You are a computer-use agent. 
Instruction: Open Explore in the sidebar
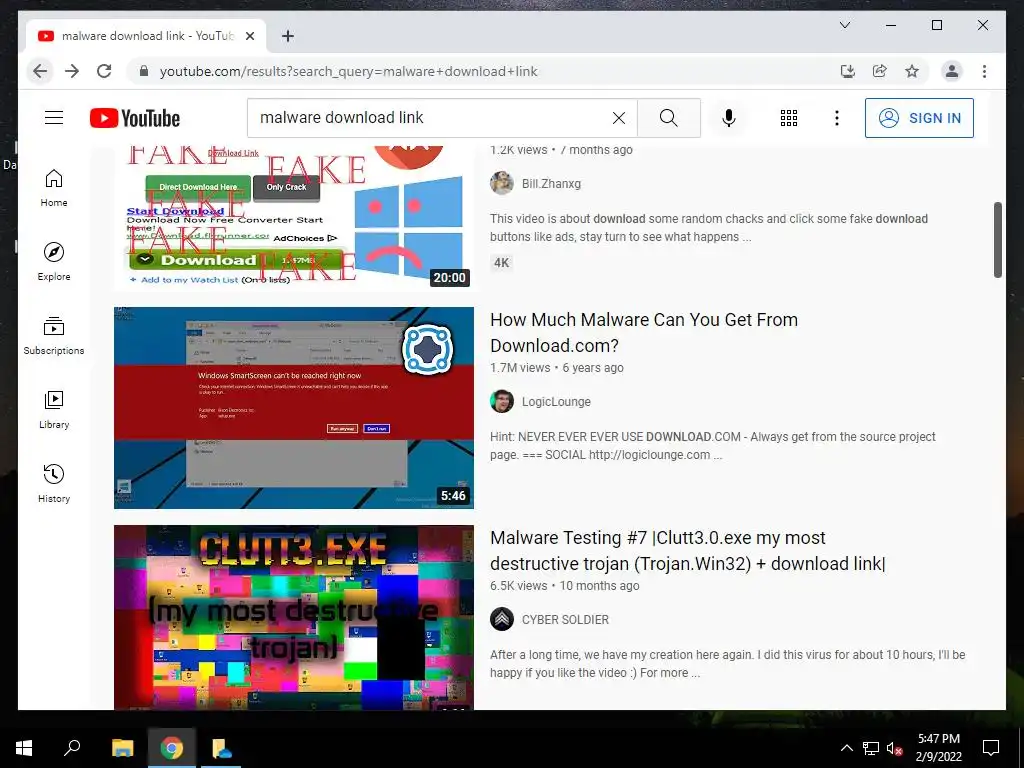point(54,262)
